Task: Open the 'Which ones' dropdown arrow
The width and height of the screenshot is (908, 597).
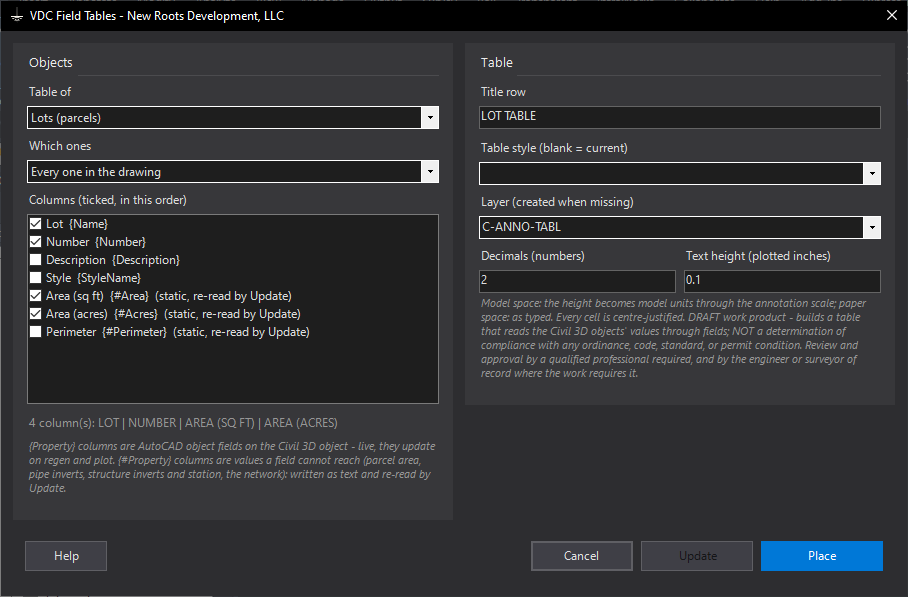Action: [430, 171]
